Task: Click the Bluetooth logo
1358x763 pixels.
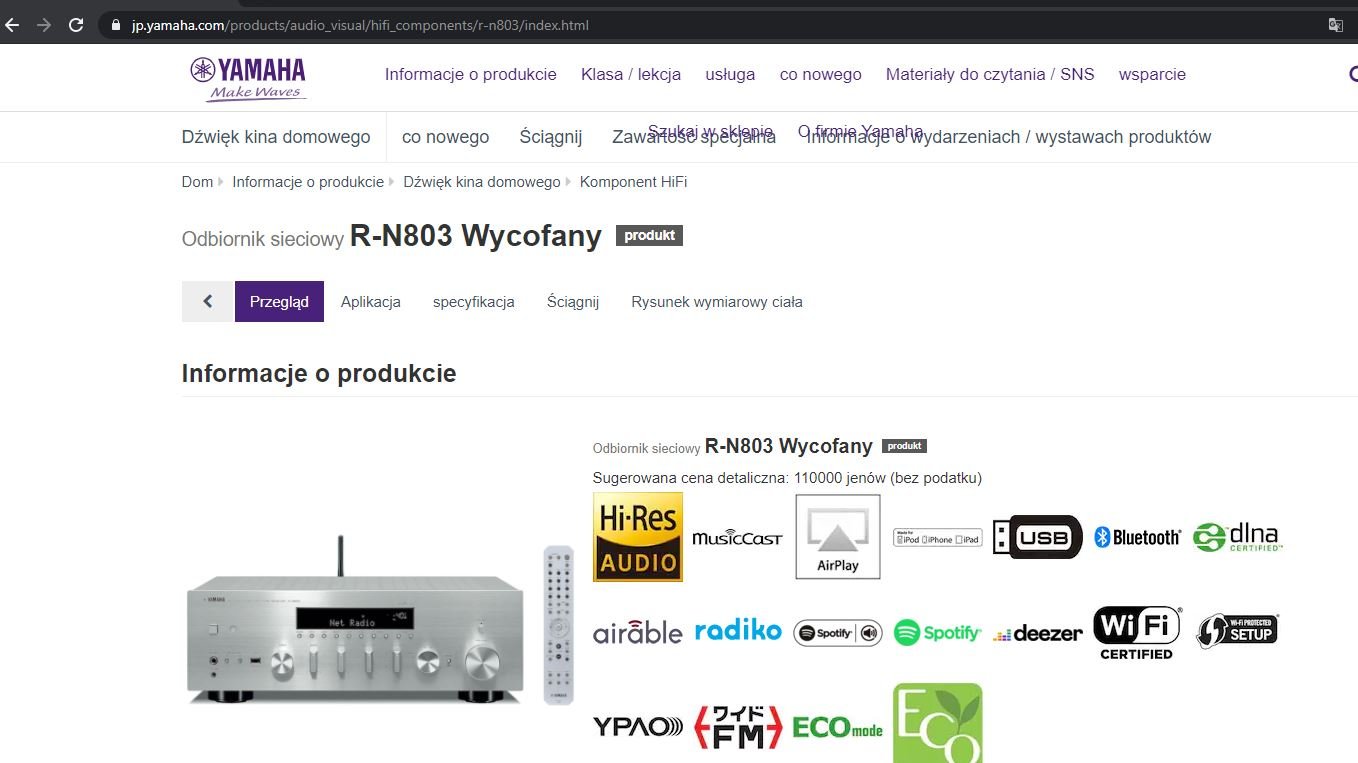Action: 1138,538
